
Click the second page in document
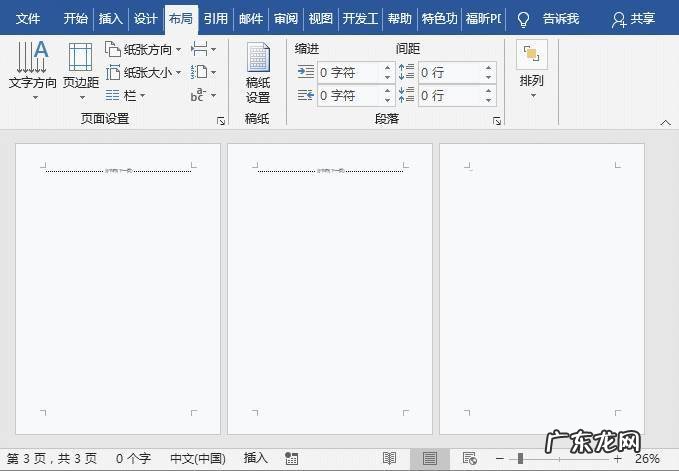tap(330, 289)
